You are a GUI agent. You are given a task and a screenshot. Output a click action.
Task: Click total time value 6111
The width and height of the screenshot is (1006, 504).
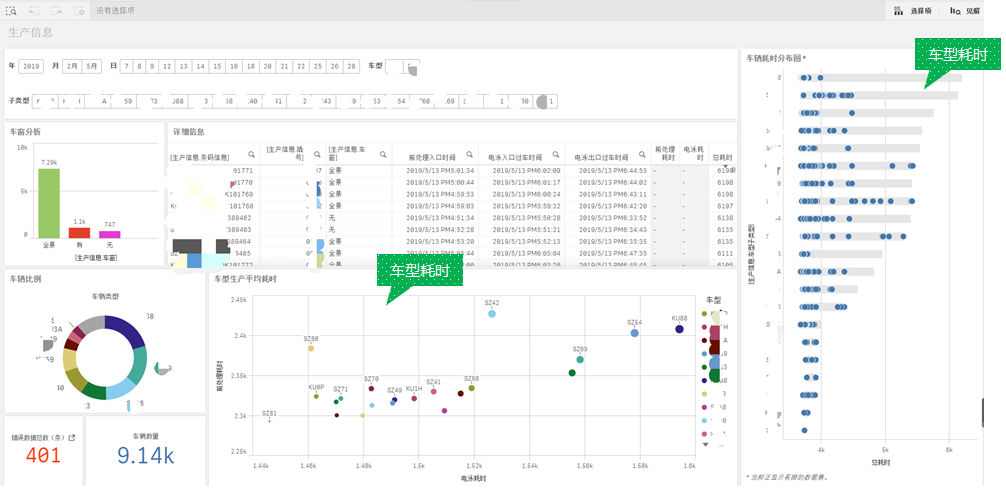point(725,253)
